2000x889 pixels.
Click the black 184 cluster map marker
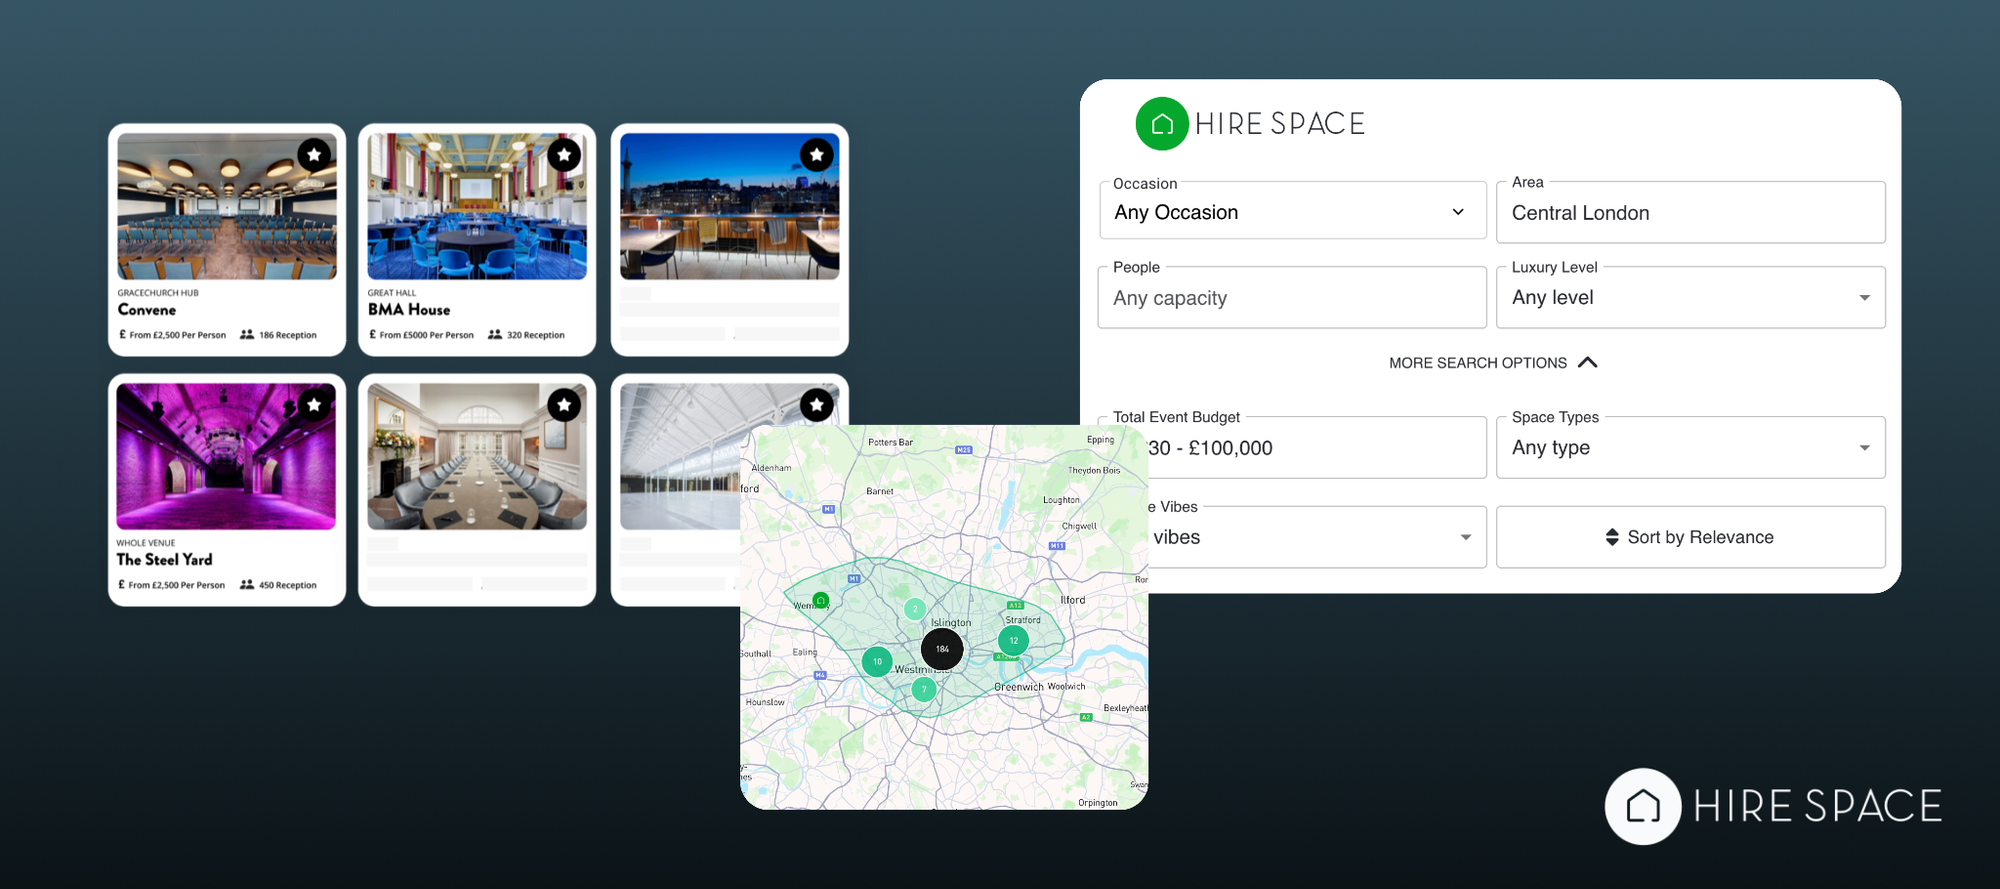(x=941, y=649)
